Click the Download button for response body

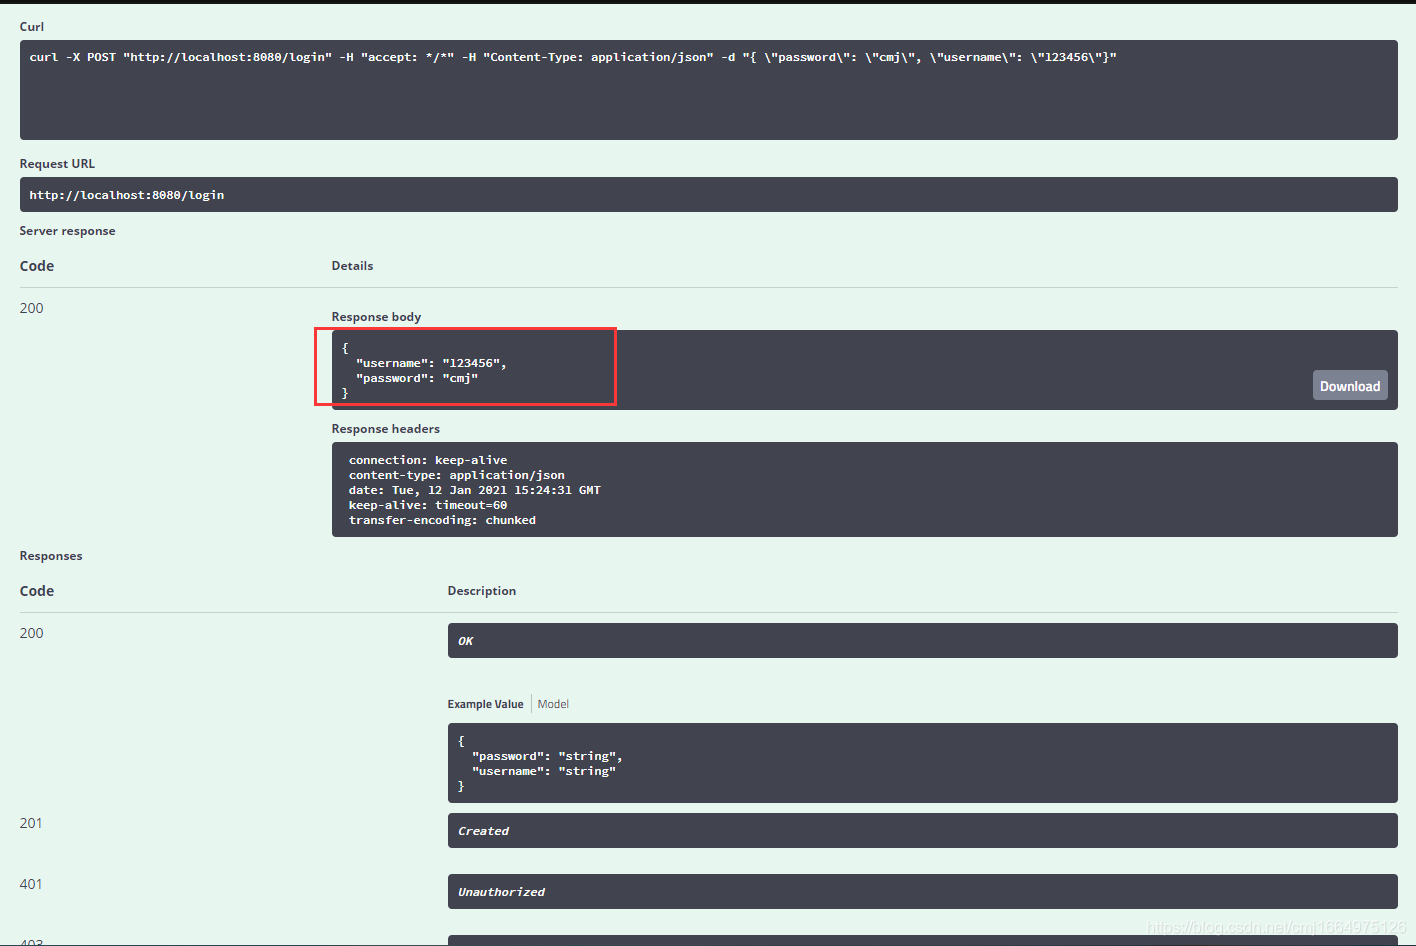point(1350,386)
